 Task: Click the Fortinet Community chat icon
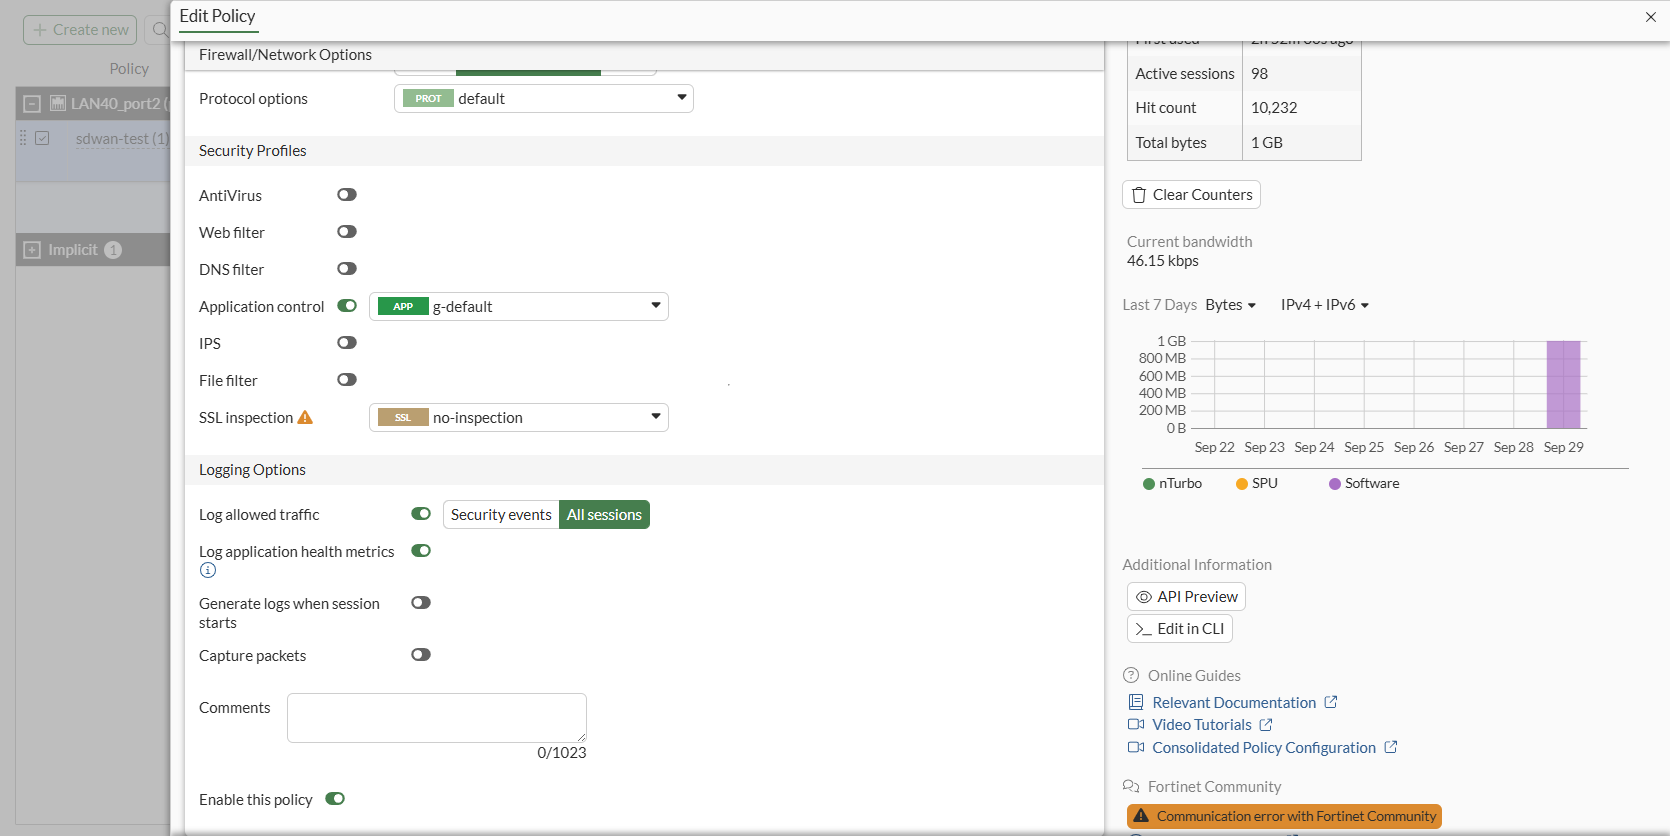pos(1131,786)
